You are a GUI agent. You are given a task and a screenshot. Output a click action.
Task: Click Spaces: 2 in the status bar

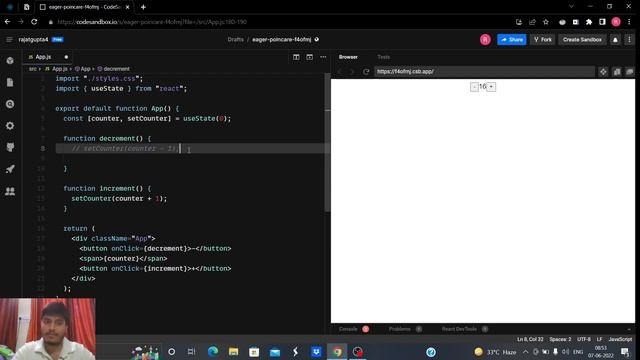point(560,339)
